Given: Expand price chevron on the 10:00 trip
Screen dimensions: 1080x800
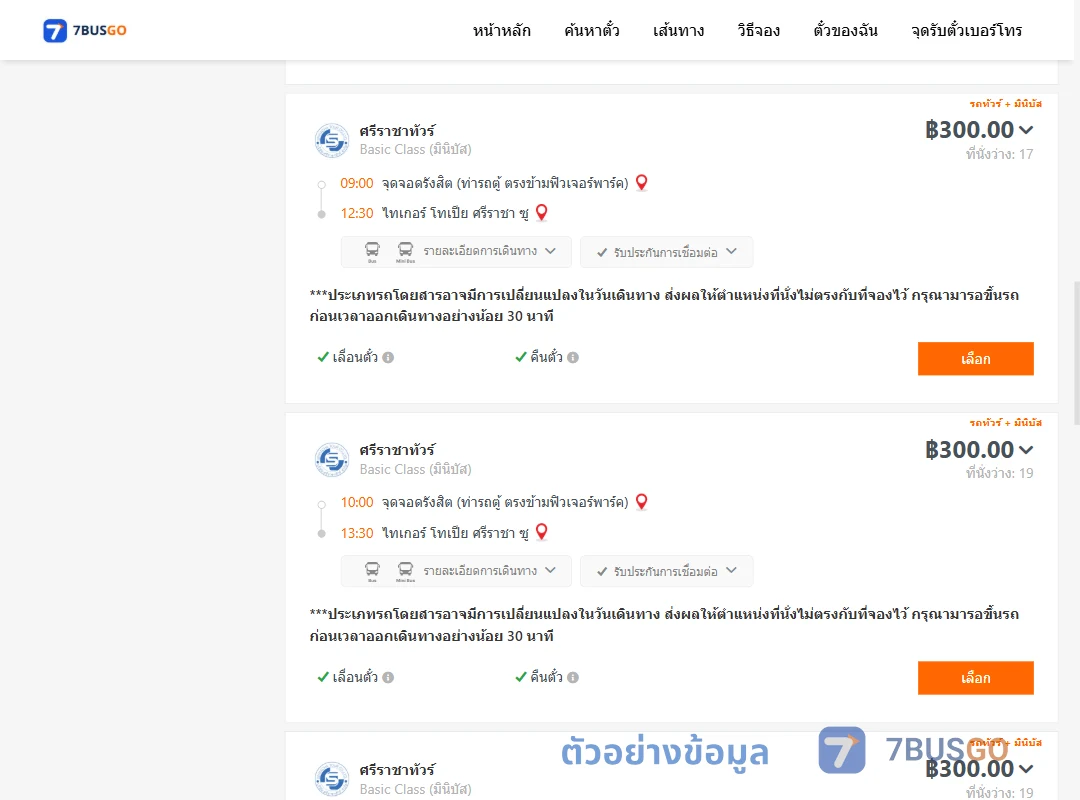Looking at the screenshot, I should [1026, 450].
